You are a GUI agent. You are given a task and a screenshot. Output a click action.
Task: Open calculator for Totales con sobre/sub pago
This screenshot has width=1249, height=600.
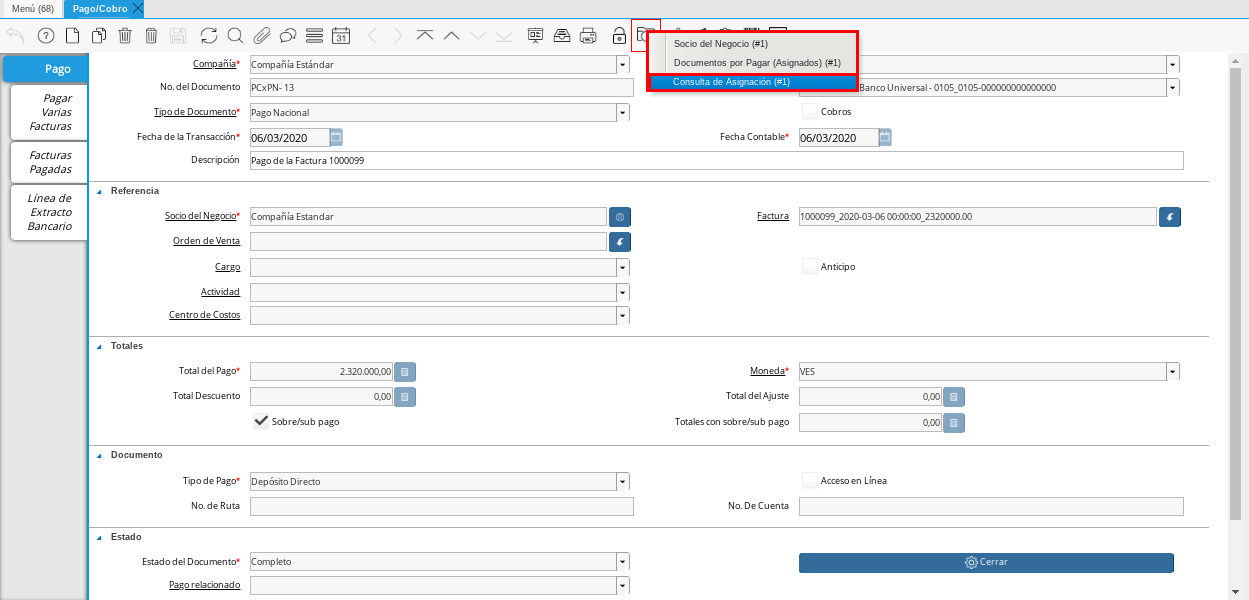click(x=955, y=423)
